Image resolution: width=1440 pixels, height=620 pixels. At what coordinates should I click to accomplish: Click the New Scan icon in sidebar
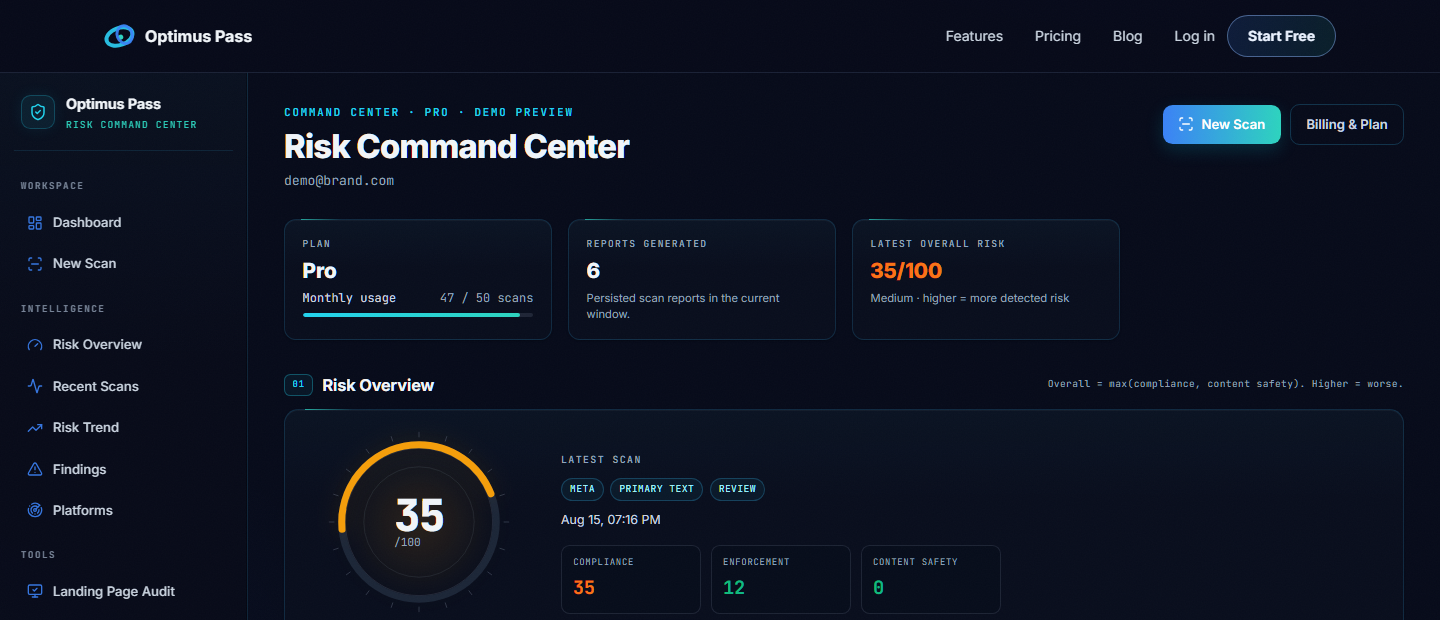click(35, 264)
